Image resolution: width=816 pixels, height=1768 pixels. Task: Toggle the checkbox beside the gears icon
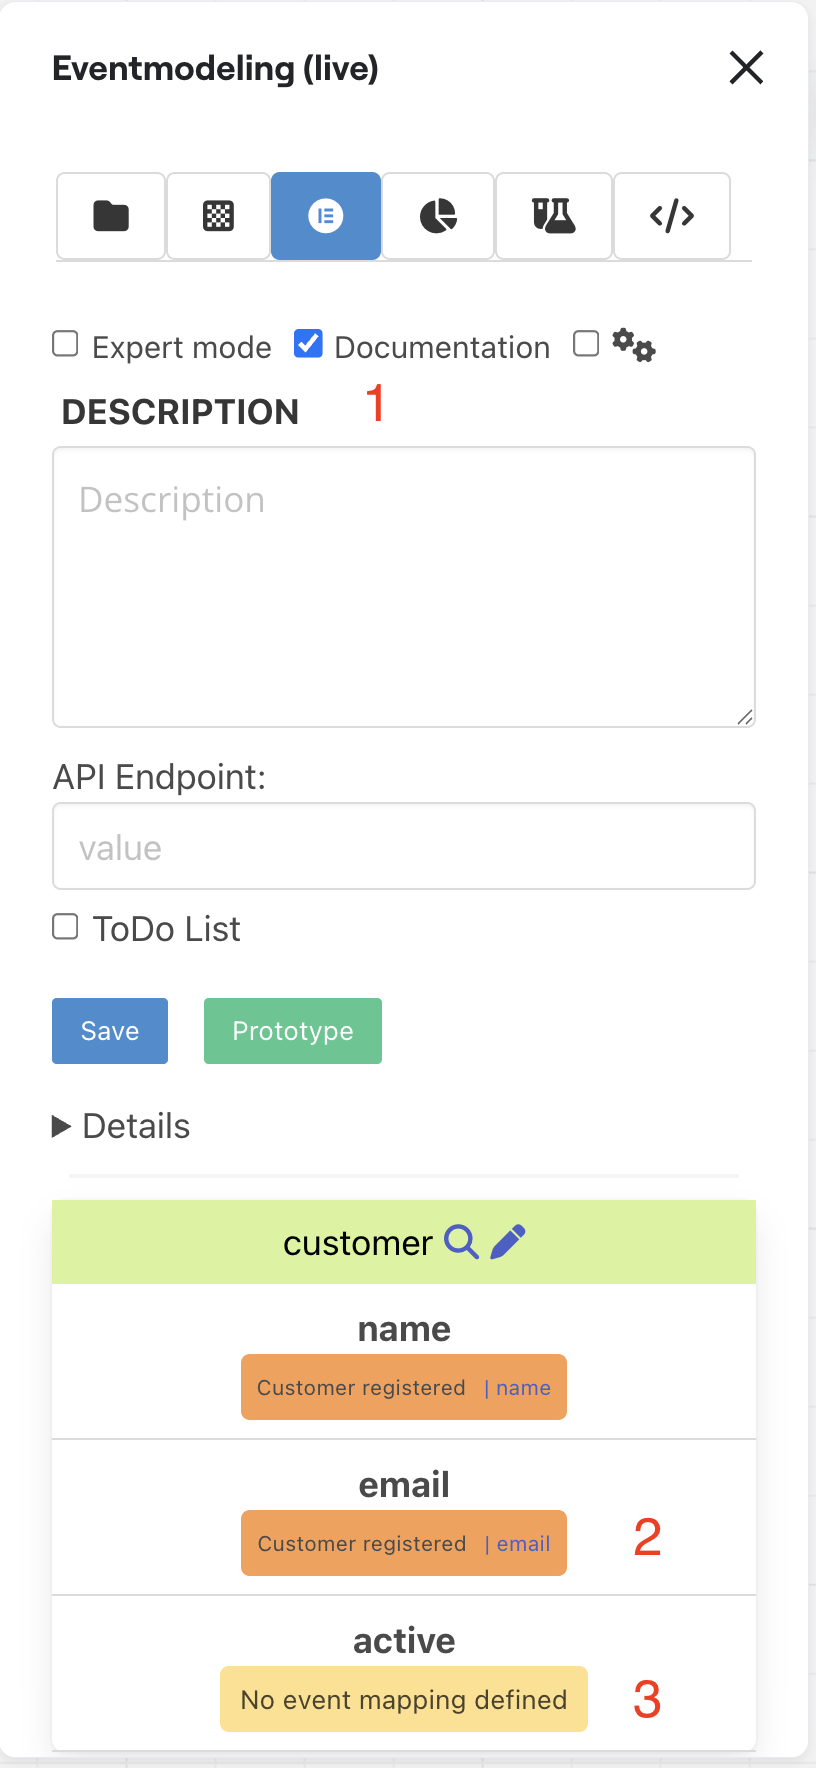point(586,344)
